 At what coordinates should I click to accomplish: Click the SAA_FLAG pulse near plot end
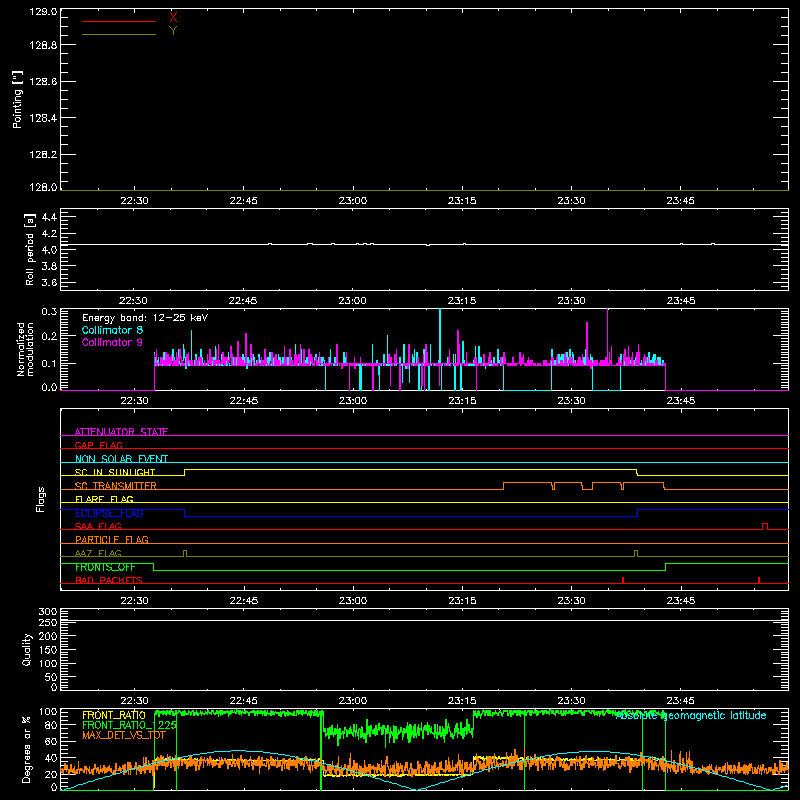765,526
